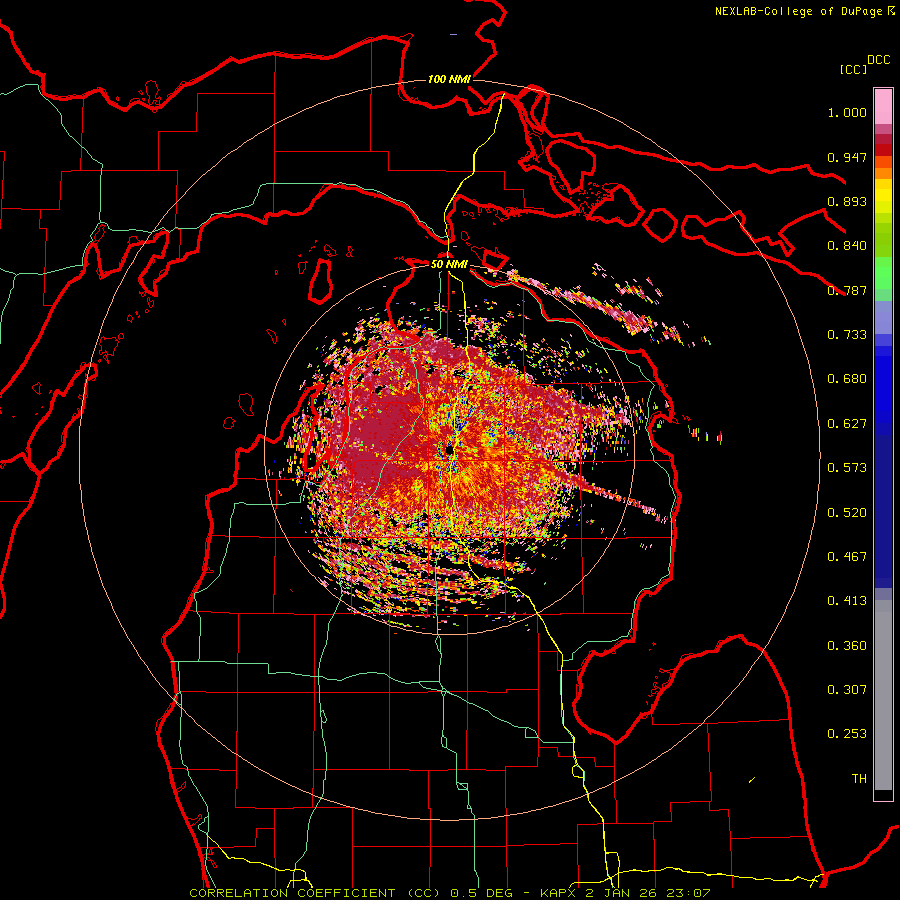Click the 0.733 scale value
Screen dimensions: 900x900
pyautogui.click(x=847, y=335)
